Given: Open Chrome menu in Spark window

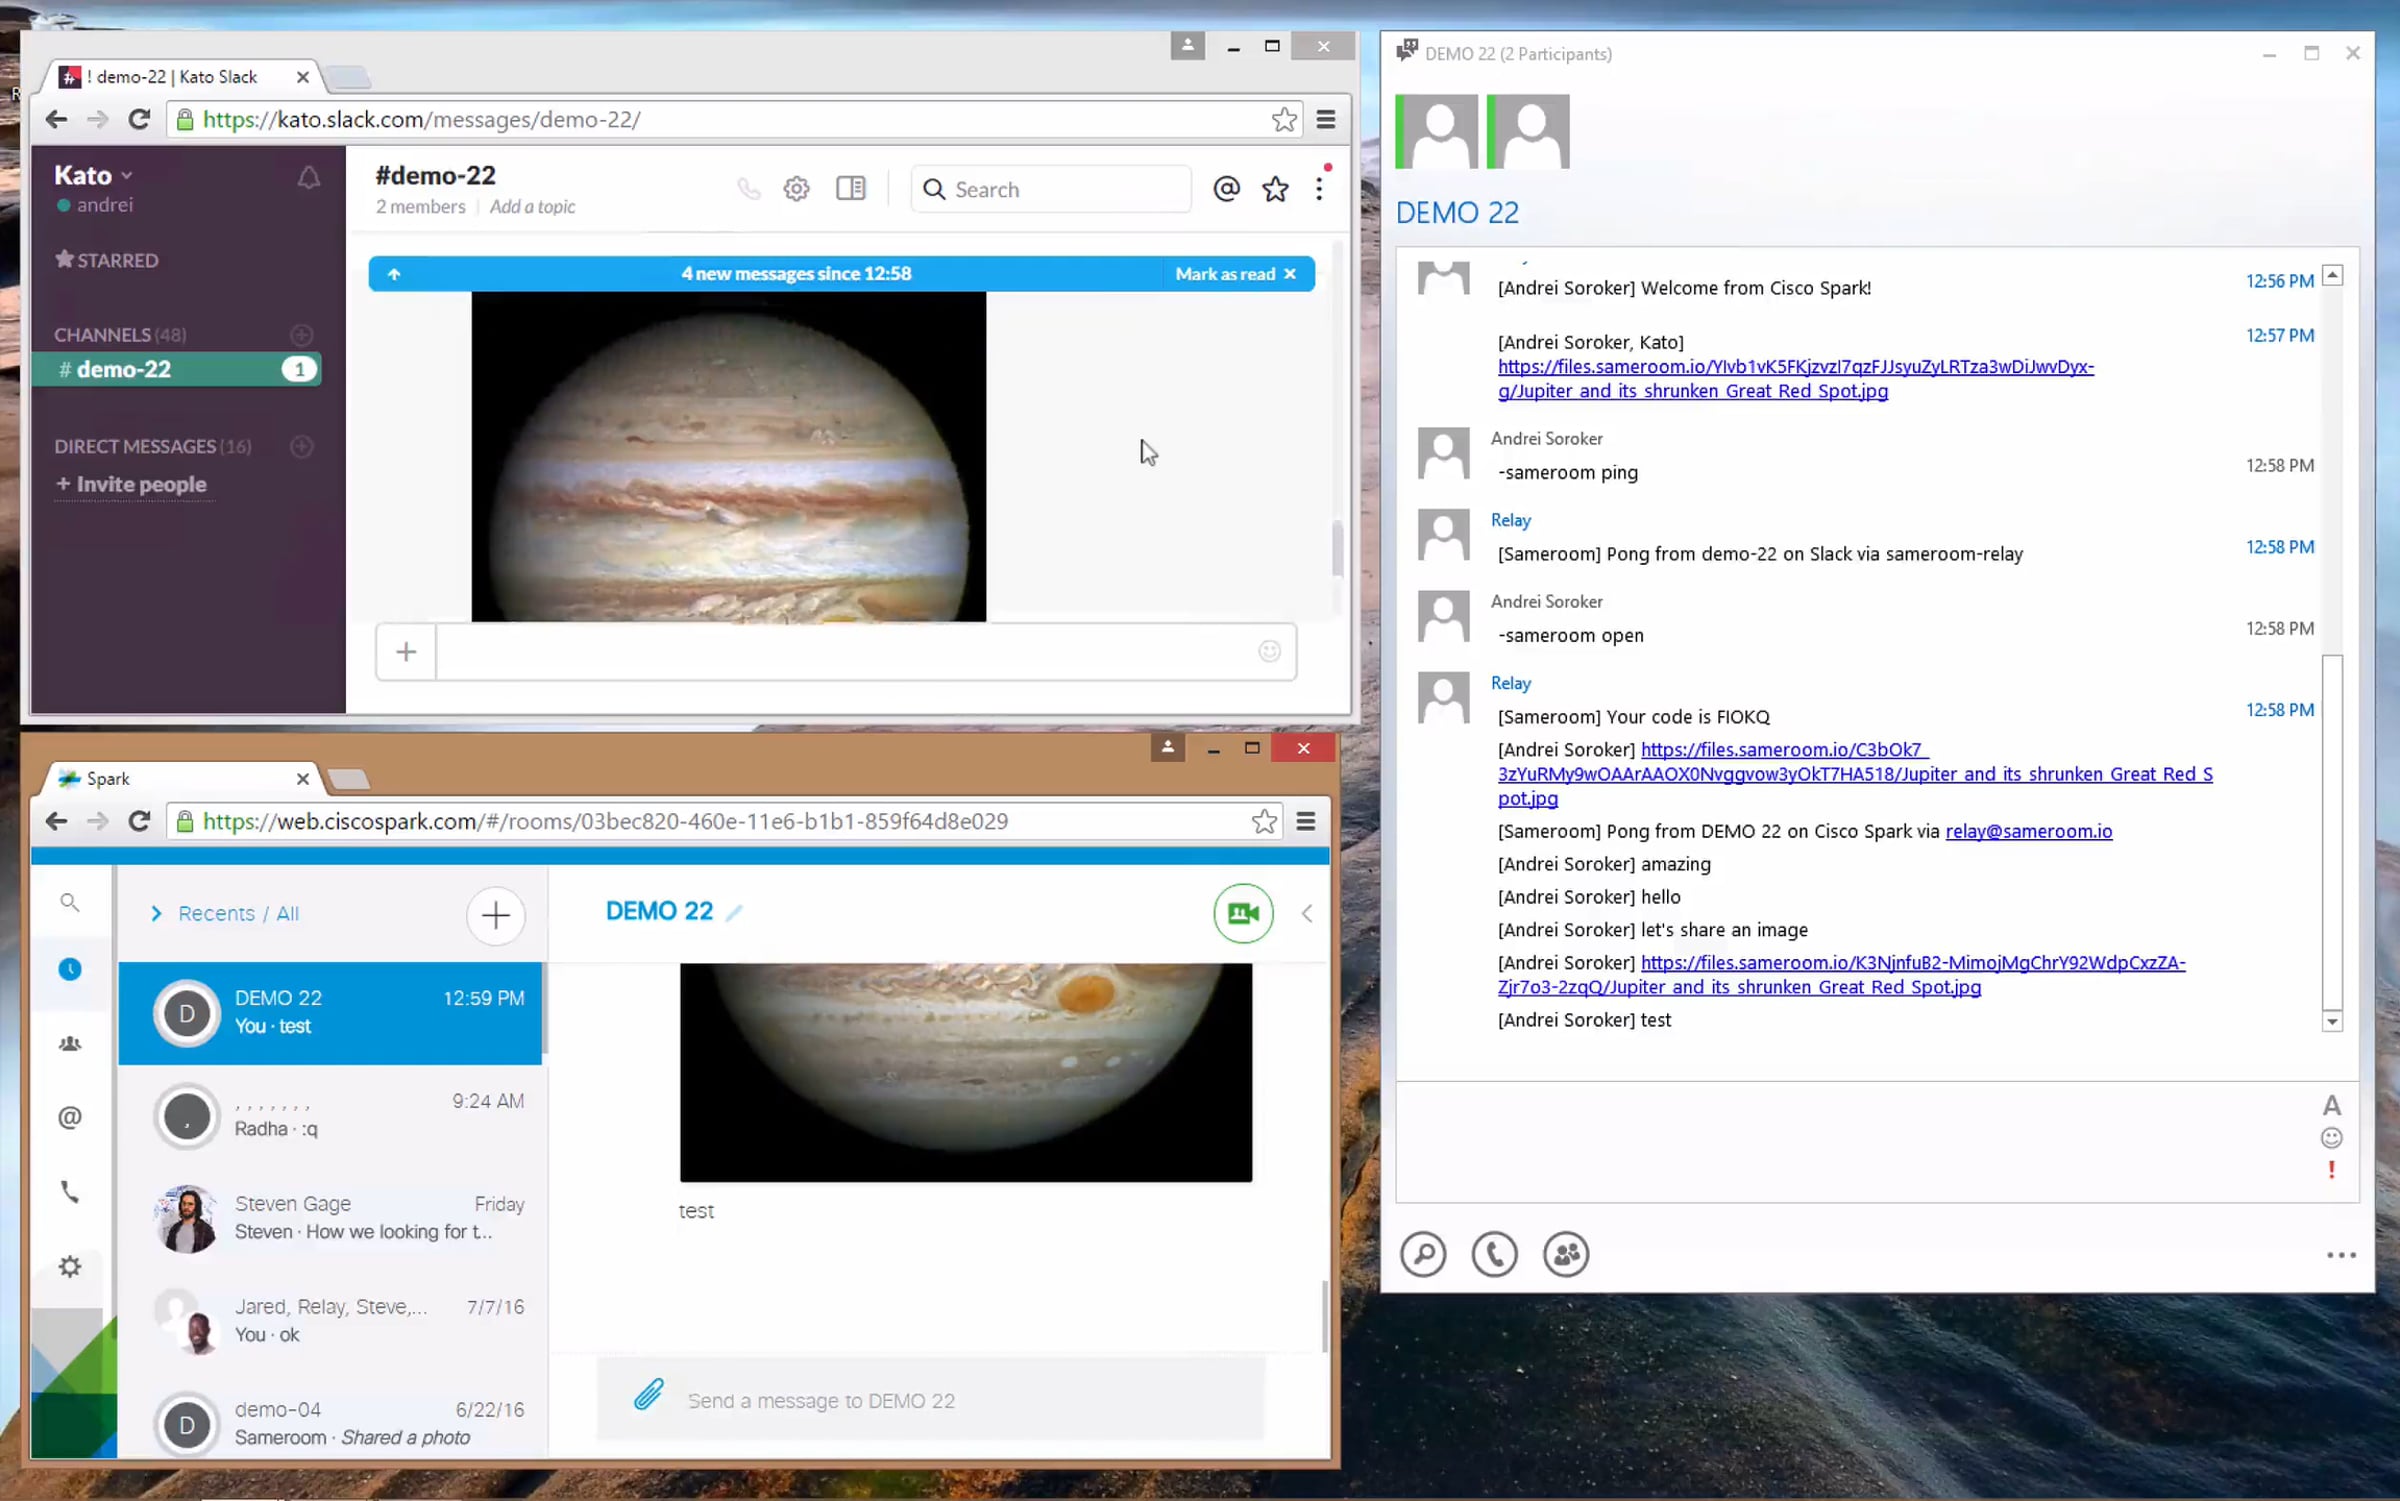Looking at the screenshot, I should pyautogui.click(x=1306, y=822).
